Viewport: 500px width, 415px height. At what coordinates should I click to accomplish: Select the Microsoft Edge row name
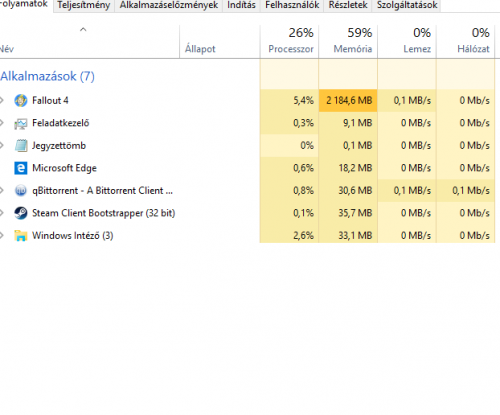click(x=64, y=168)
